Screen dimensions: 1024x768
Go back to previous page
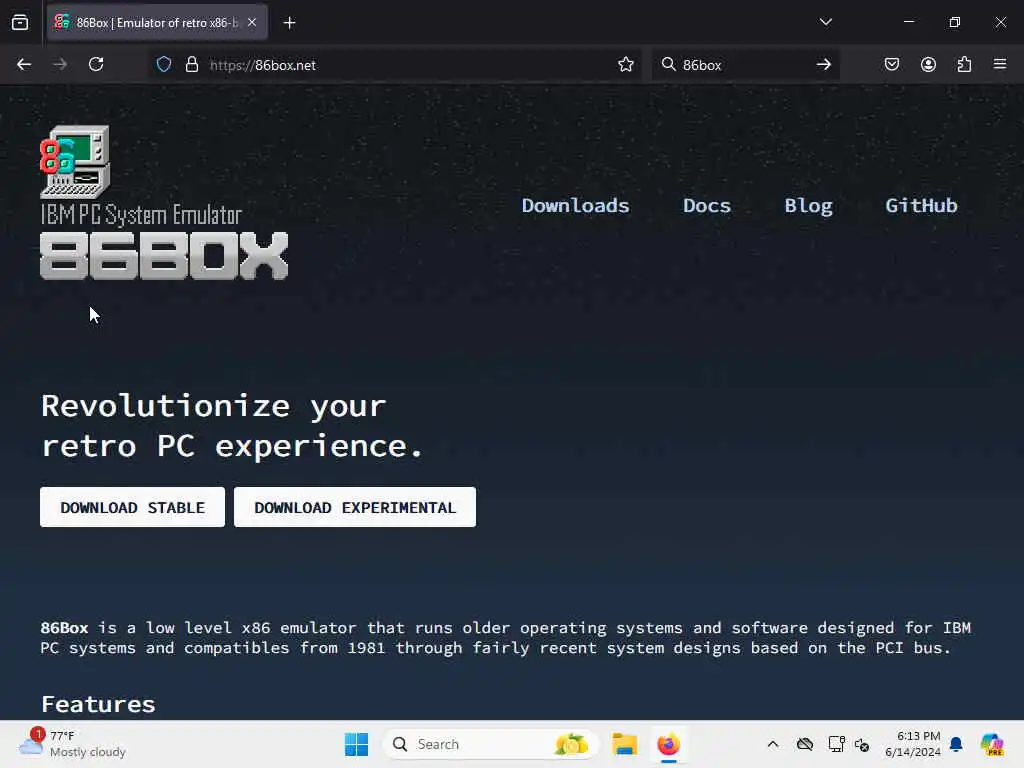(24, 65)
